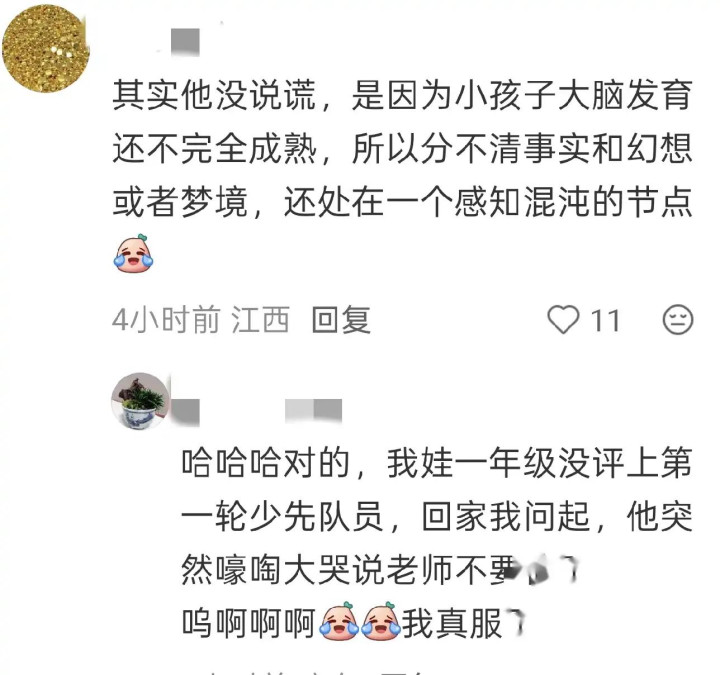Viewport: 720px width, 675px height.
Task: Tap the line starting 或者梦境
Action: coord(402,202)
